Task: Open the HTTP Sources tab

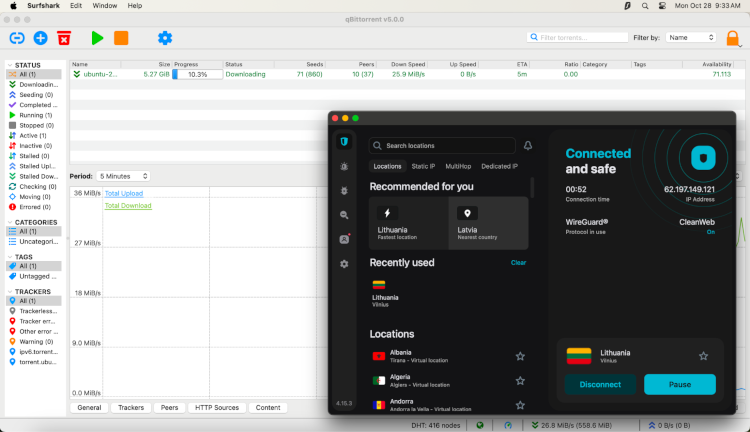Action: pyautogui.click(x=217, y=408)
